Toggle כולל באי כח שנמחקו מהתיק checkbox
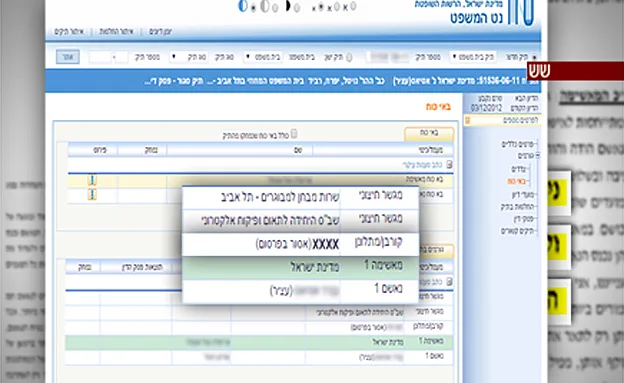Image resolution: width=624 pixels, height=383 pixels. click(294, 134)
